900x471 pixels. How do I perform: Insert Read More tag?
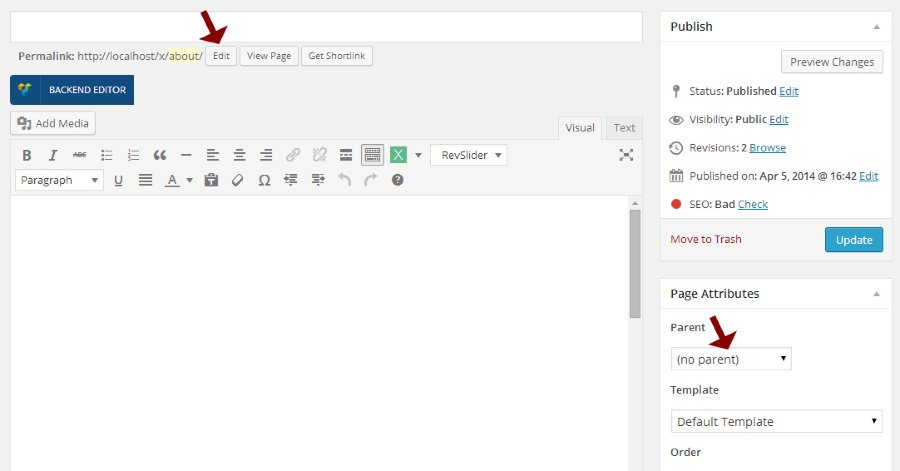pos(346,155)
